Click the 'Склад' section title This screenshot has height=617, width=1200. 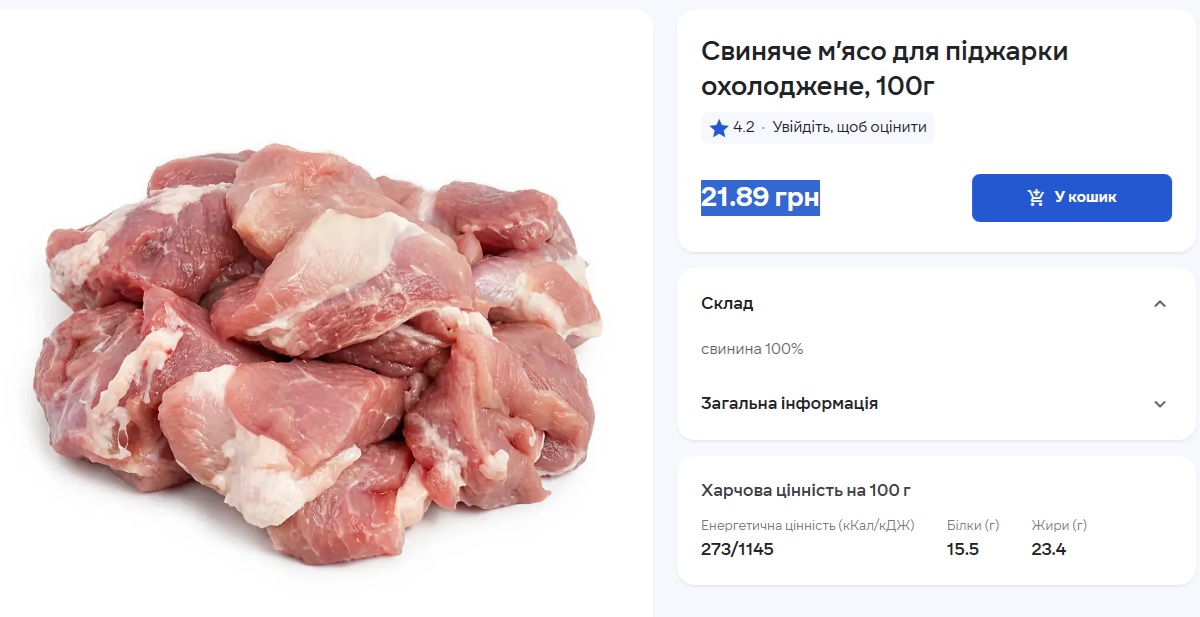click(x=727, y=303)
